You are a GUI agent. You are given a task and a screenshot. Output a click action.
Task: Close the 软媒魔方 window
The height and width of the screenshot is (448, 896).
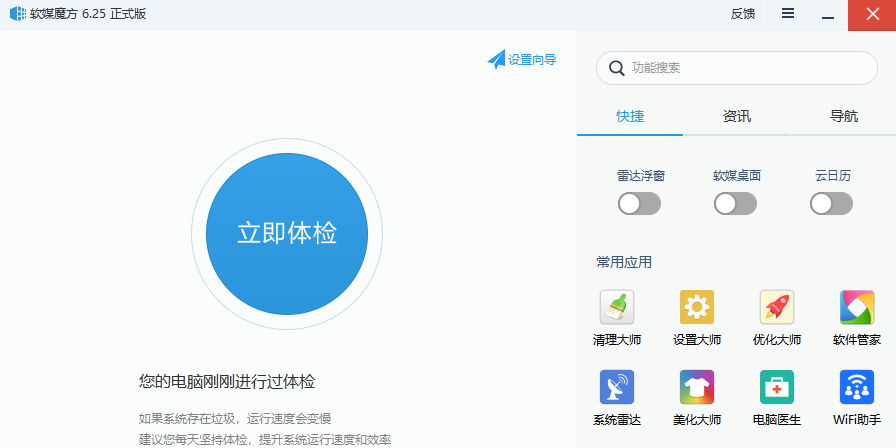tap(872, 15)
